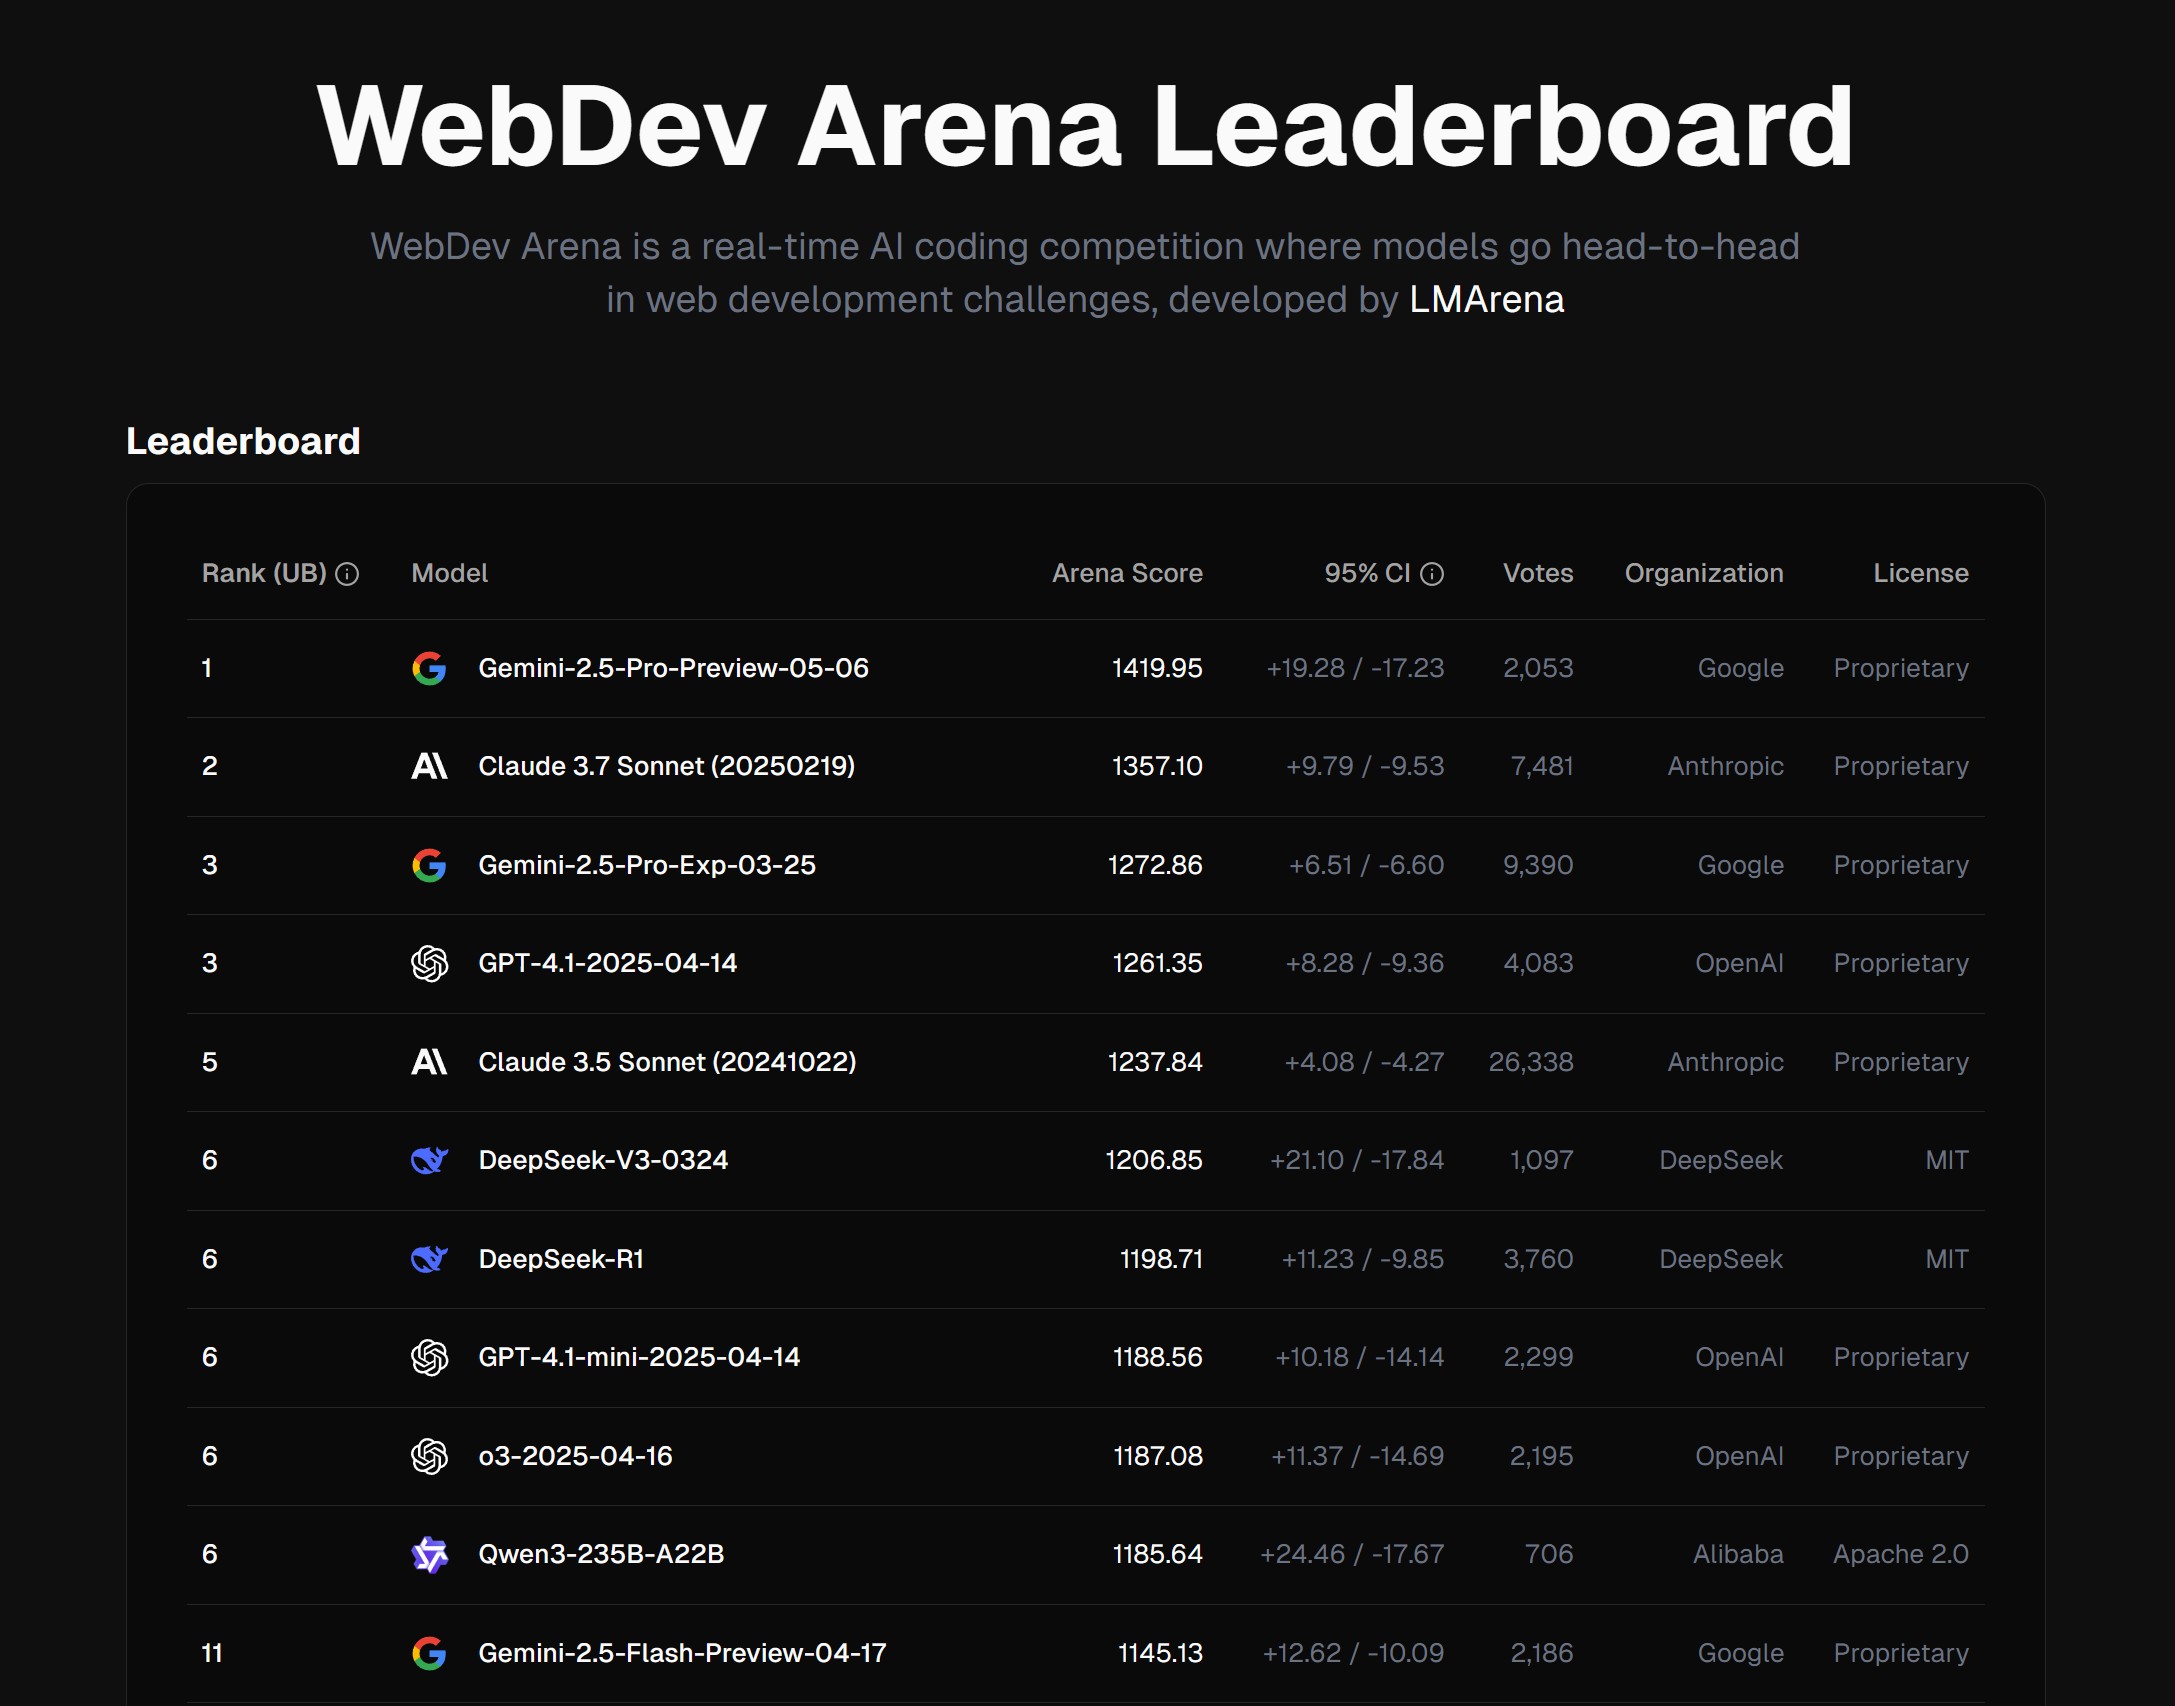
Task: Click the confidence interval +9.79 / -9.53
Action: (x=1365, y=766)
